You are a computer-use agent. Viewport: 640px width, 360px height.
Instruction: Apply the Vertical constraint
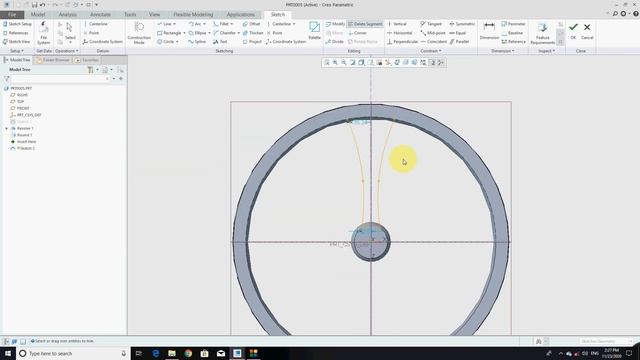click(397, 24)
